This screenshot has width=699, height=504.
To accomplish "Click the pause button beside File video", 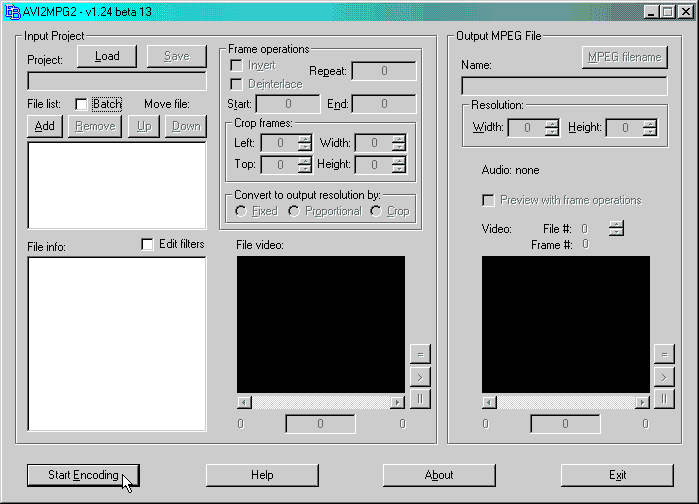I will click(x=420, y=399).
